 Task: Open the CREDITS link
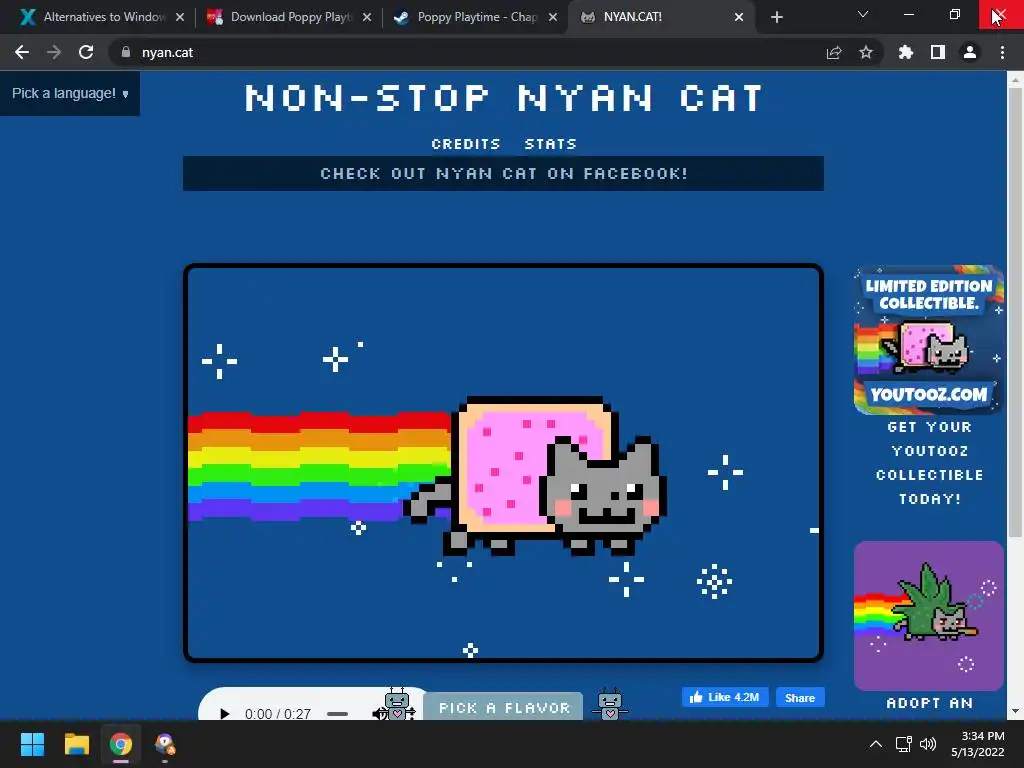click(x=466, y=144)
